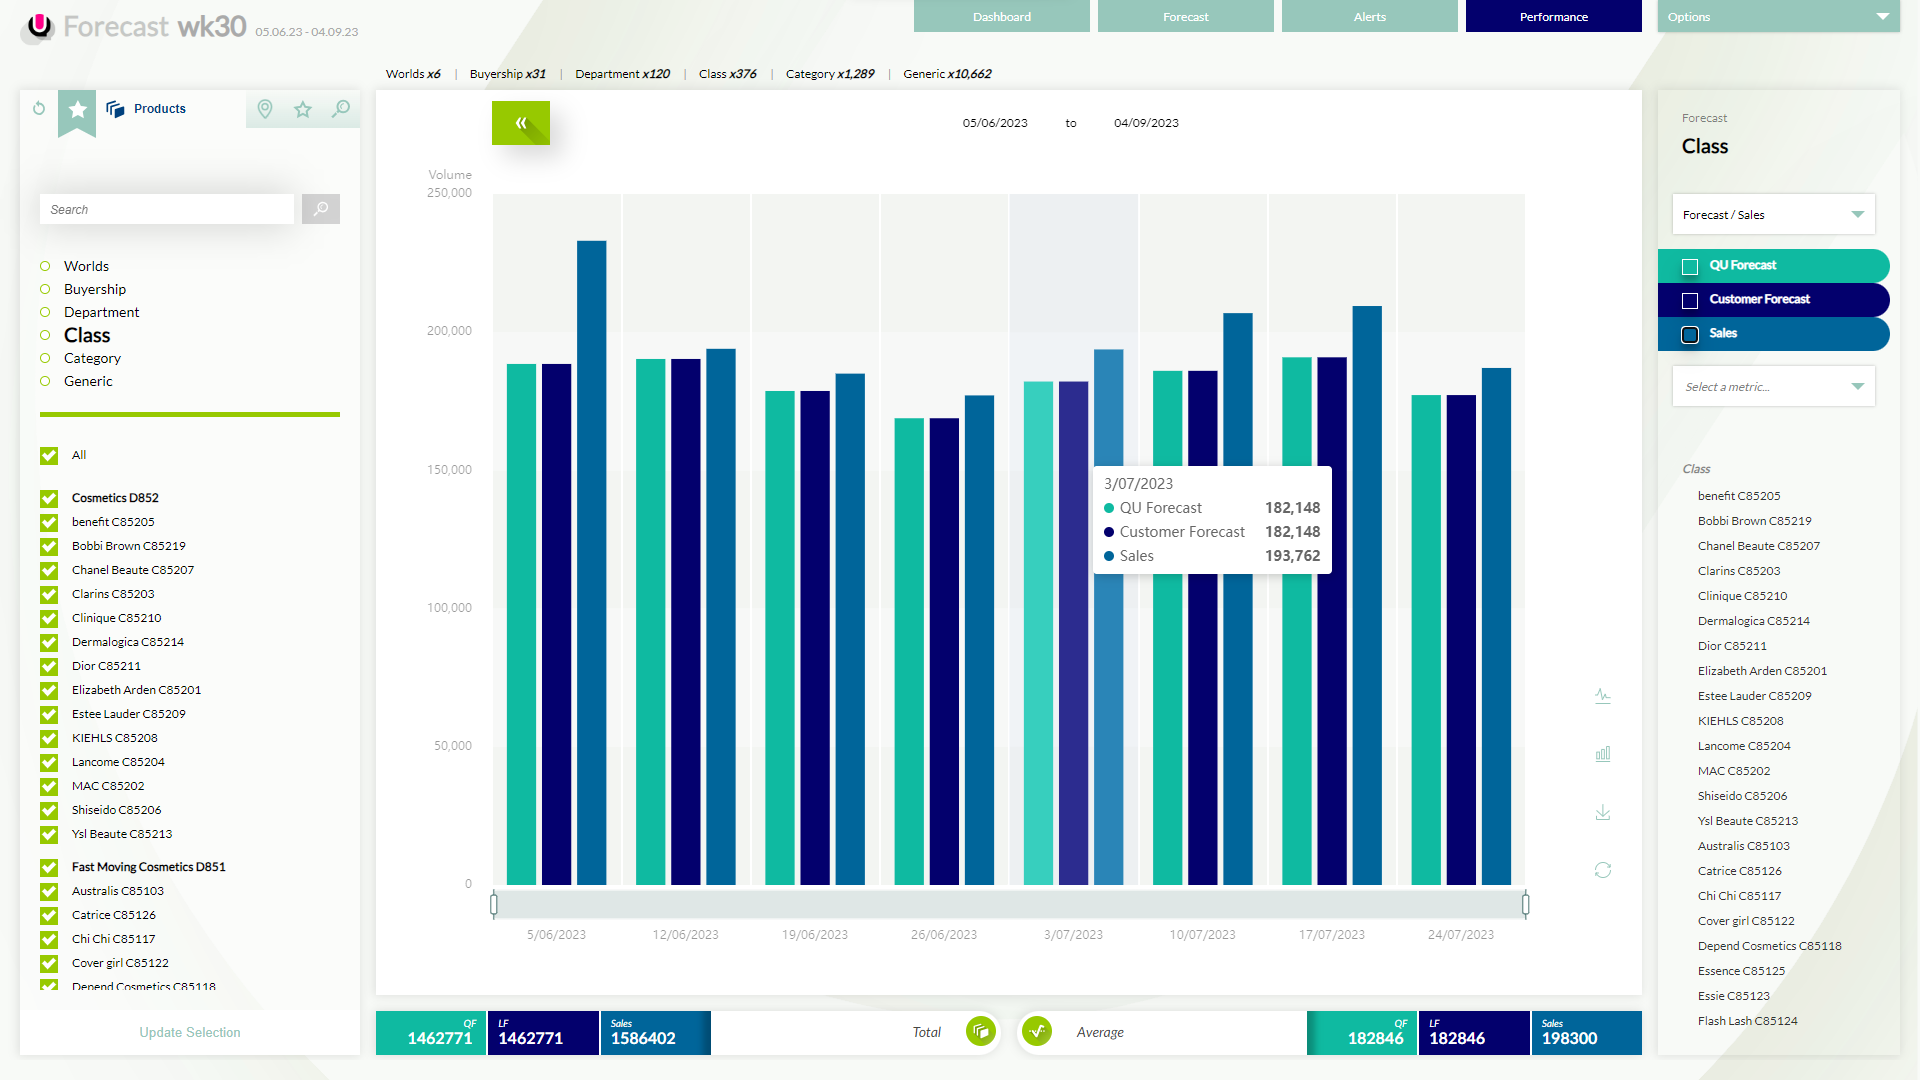This screenshot has width=1920, height=1080.
Task: Click the star favorites tab icon
Action: [x=77, y=110]
